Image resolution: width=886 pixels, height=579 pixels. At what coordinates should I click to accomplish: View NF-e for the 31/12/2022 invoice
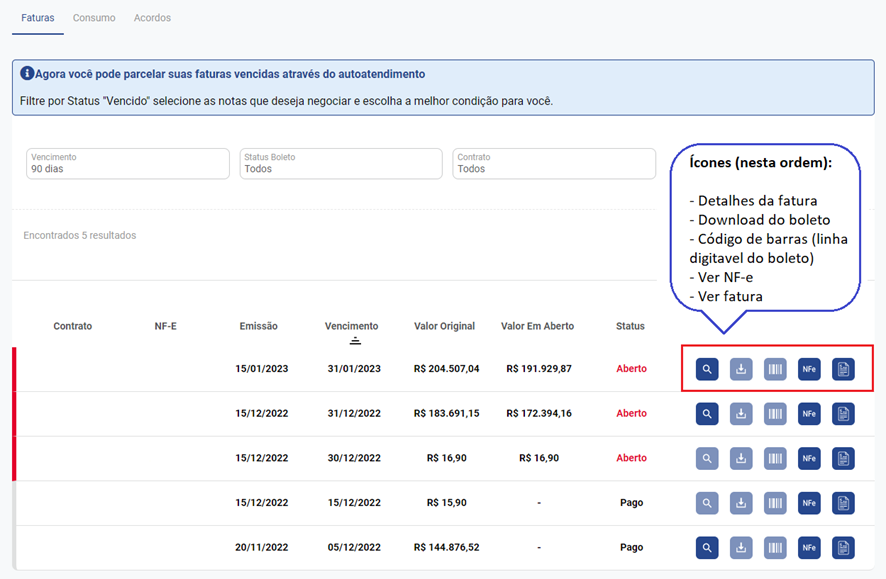[809, 414]
